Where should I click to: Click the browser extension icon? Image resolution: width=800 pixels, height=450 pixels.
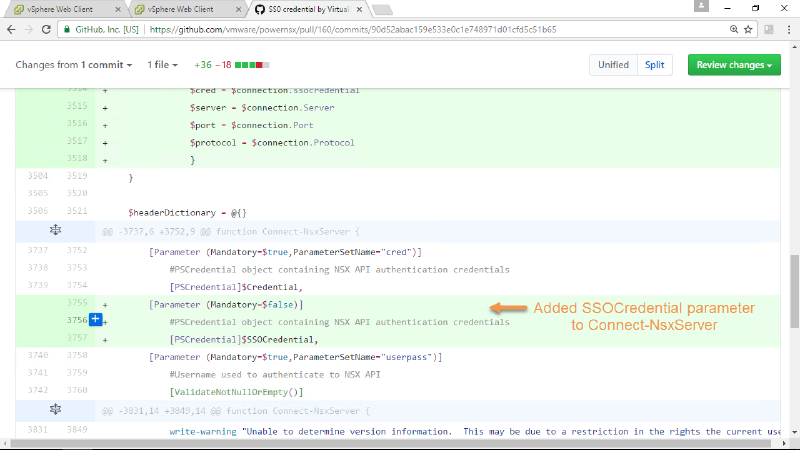click(x=769, y=30)
